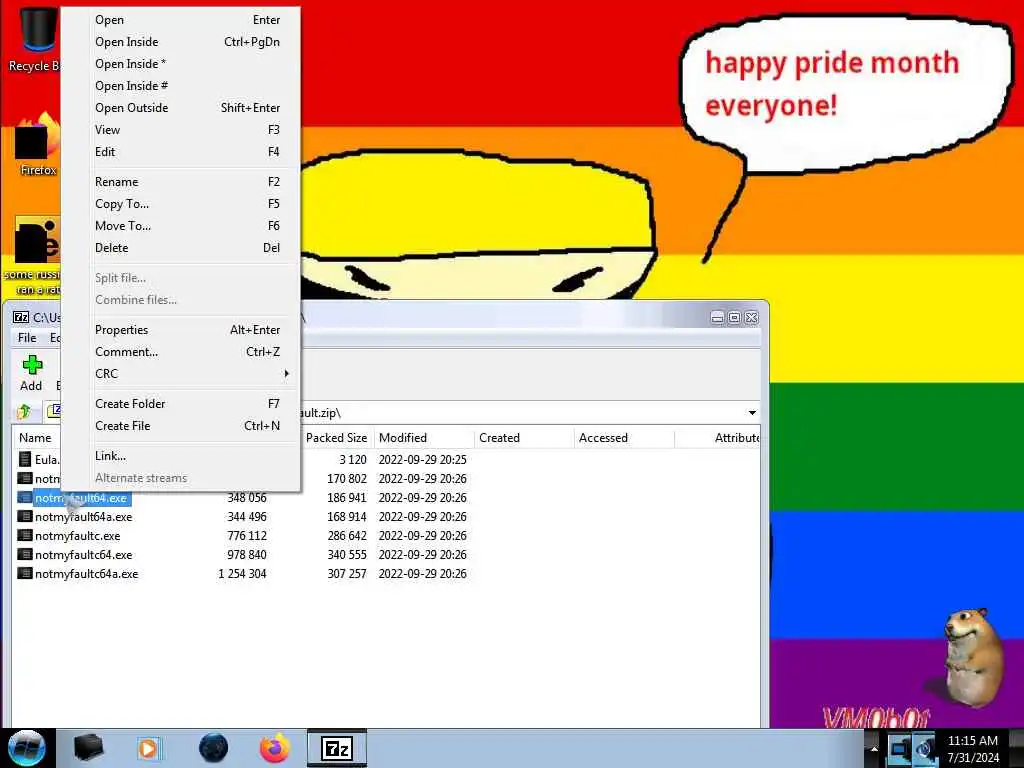The height and width of the screenshot is (768, 1024).
Task: Click the taskbar clock showing 11:15 AM
Action: 973,748
